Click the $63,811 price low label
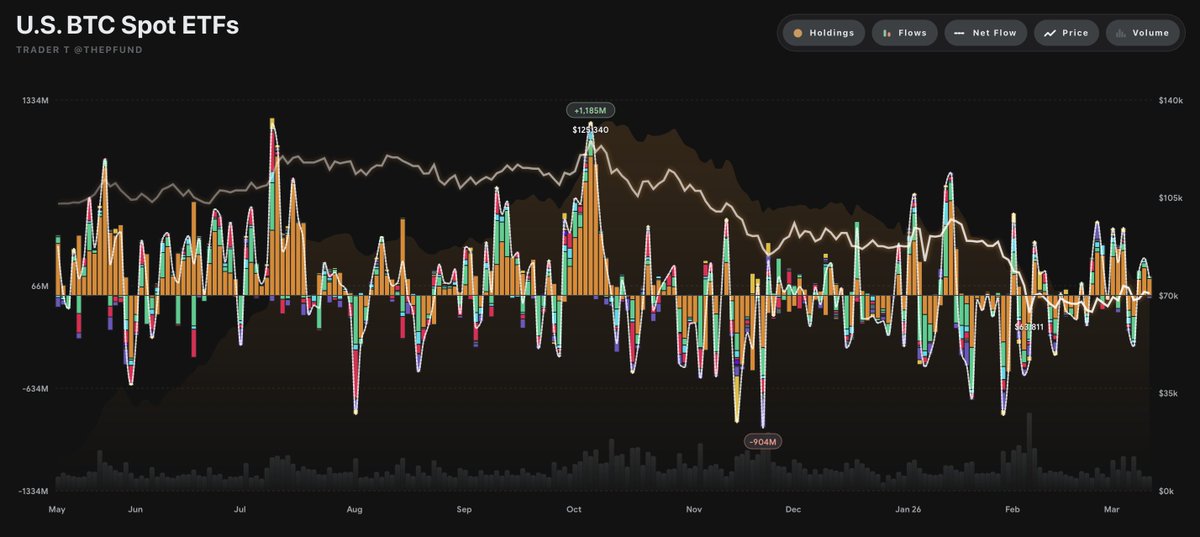1200x537 pixels. (x=1029, y=327)
